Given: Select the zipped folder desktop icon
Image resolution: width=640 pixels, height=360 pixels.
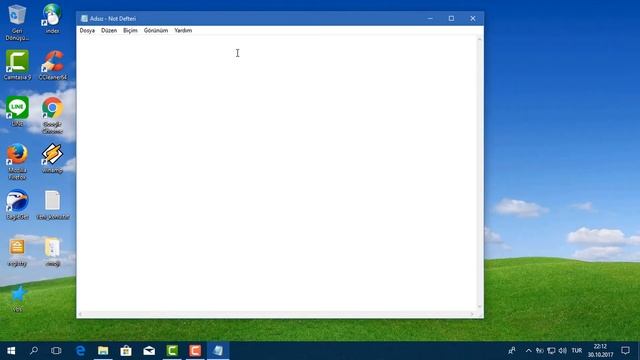Looking at the screenshot, I should click(52, 252).
